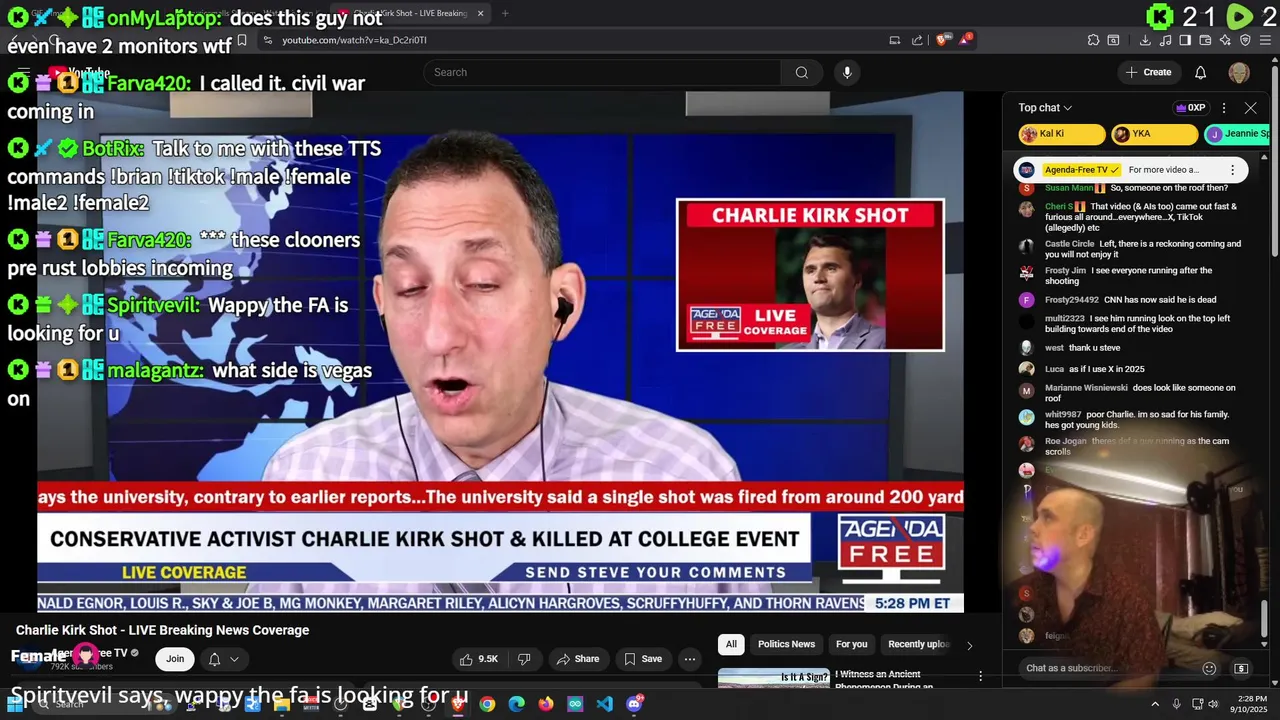The image size is (1280, 720).
Task: Select the All filter chip
Action: click(731, 644)
